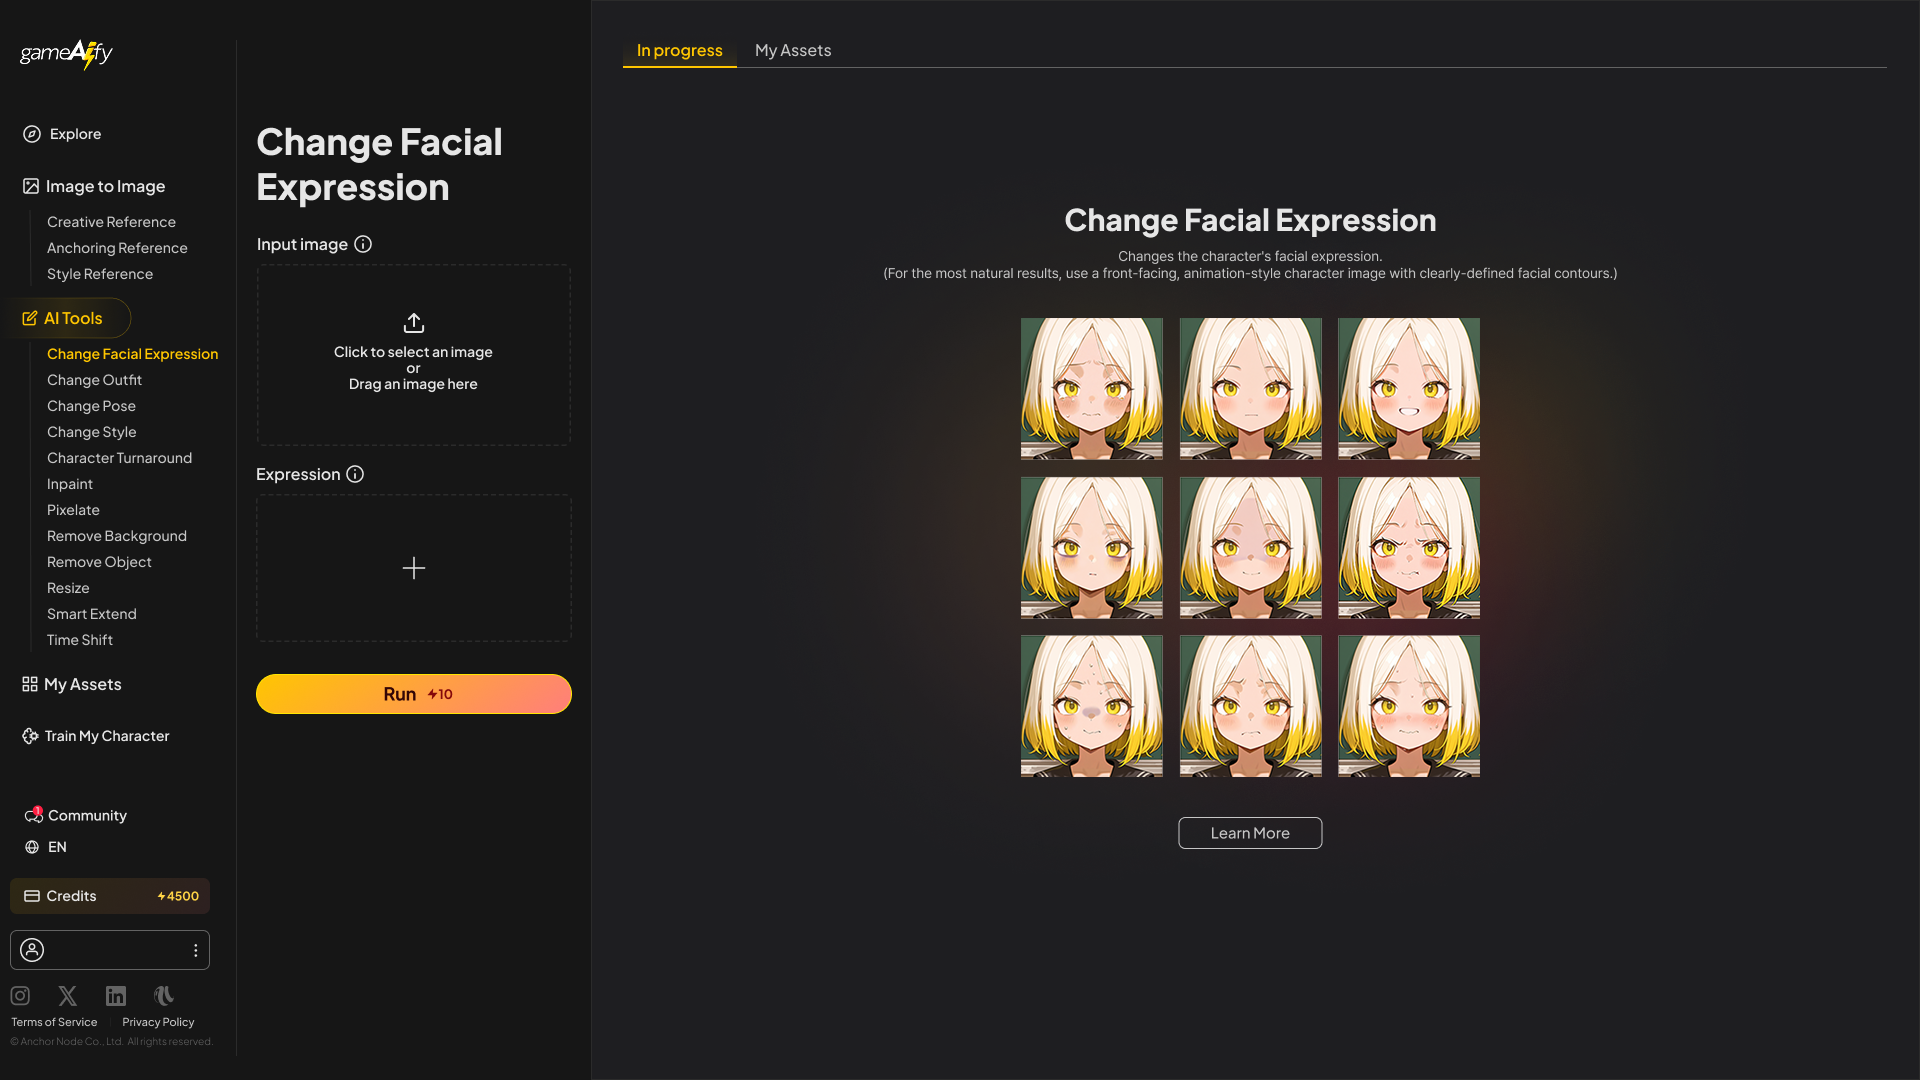Select Smart Extend tool
The width and height of the screenshot is (1920, 1080).
click(91, 614)
